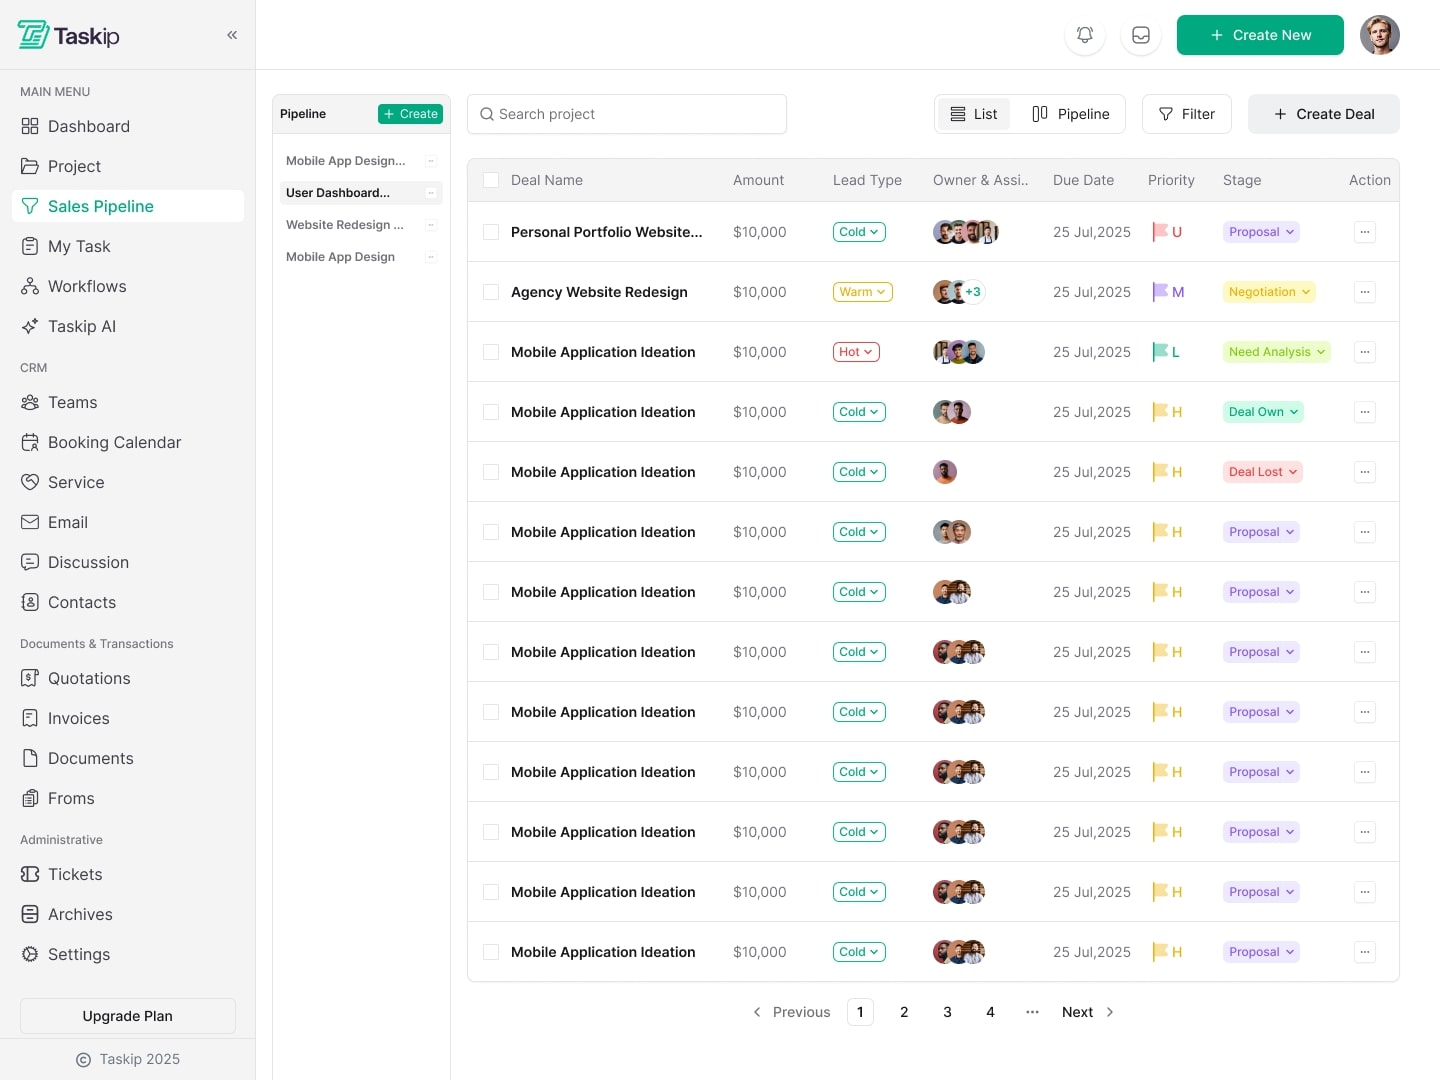Open Quotations under Documents & Transactions
The width and height of the screenshot is (1440, 1080).
tap(88, 678)
